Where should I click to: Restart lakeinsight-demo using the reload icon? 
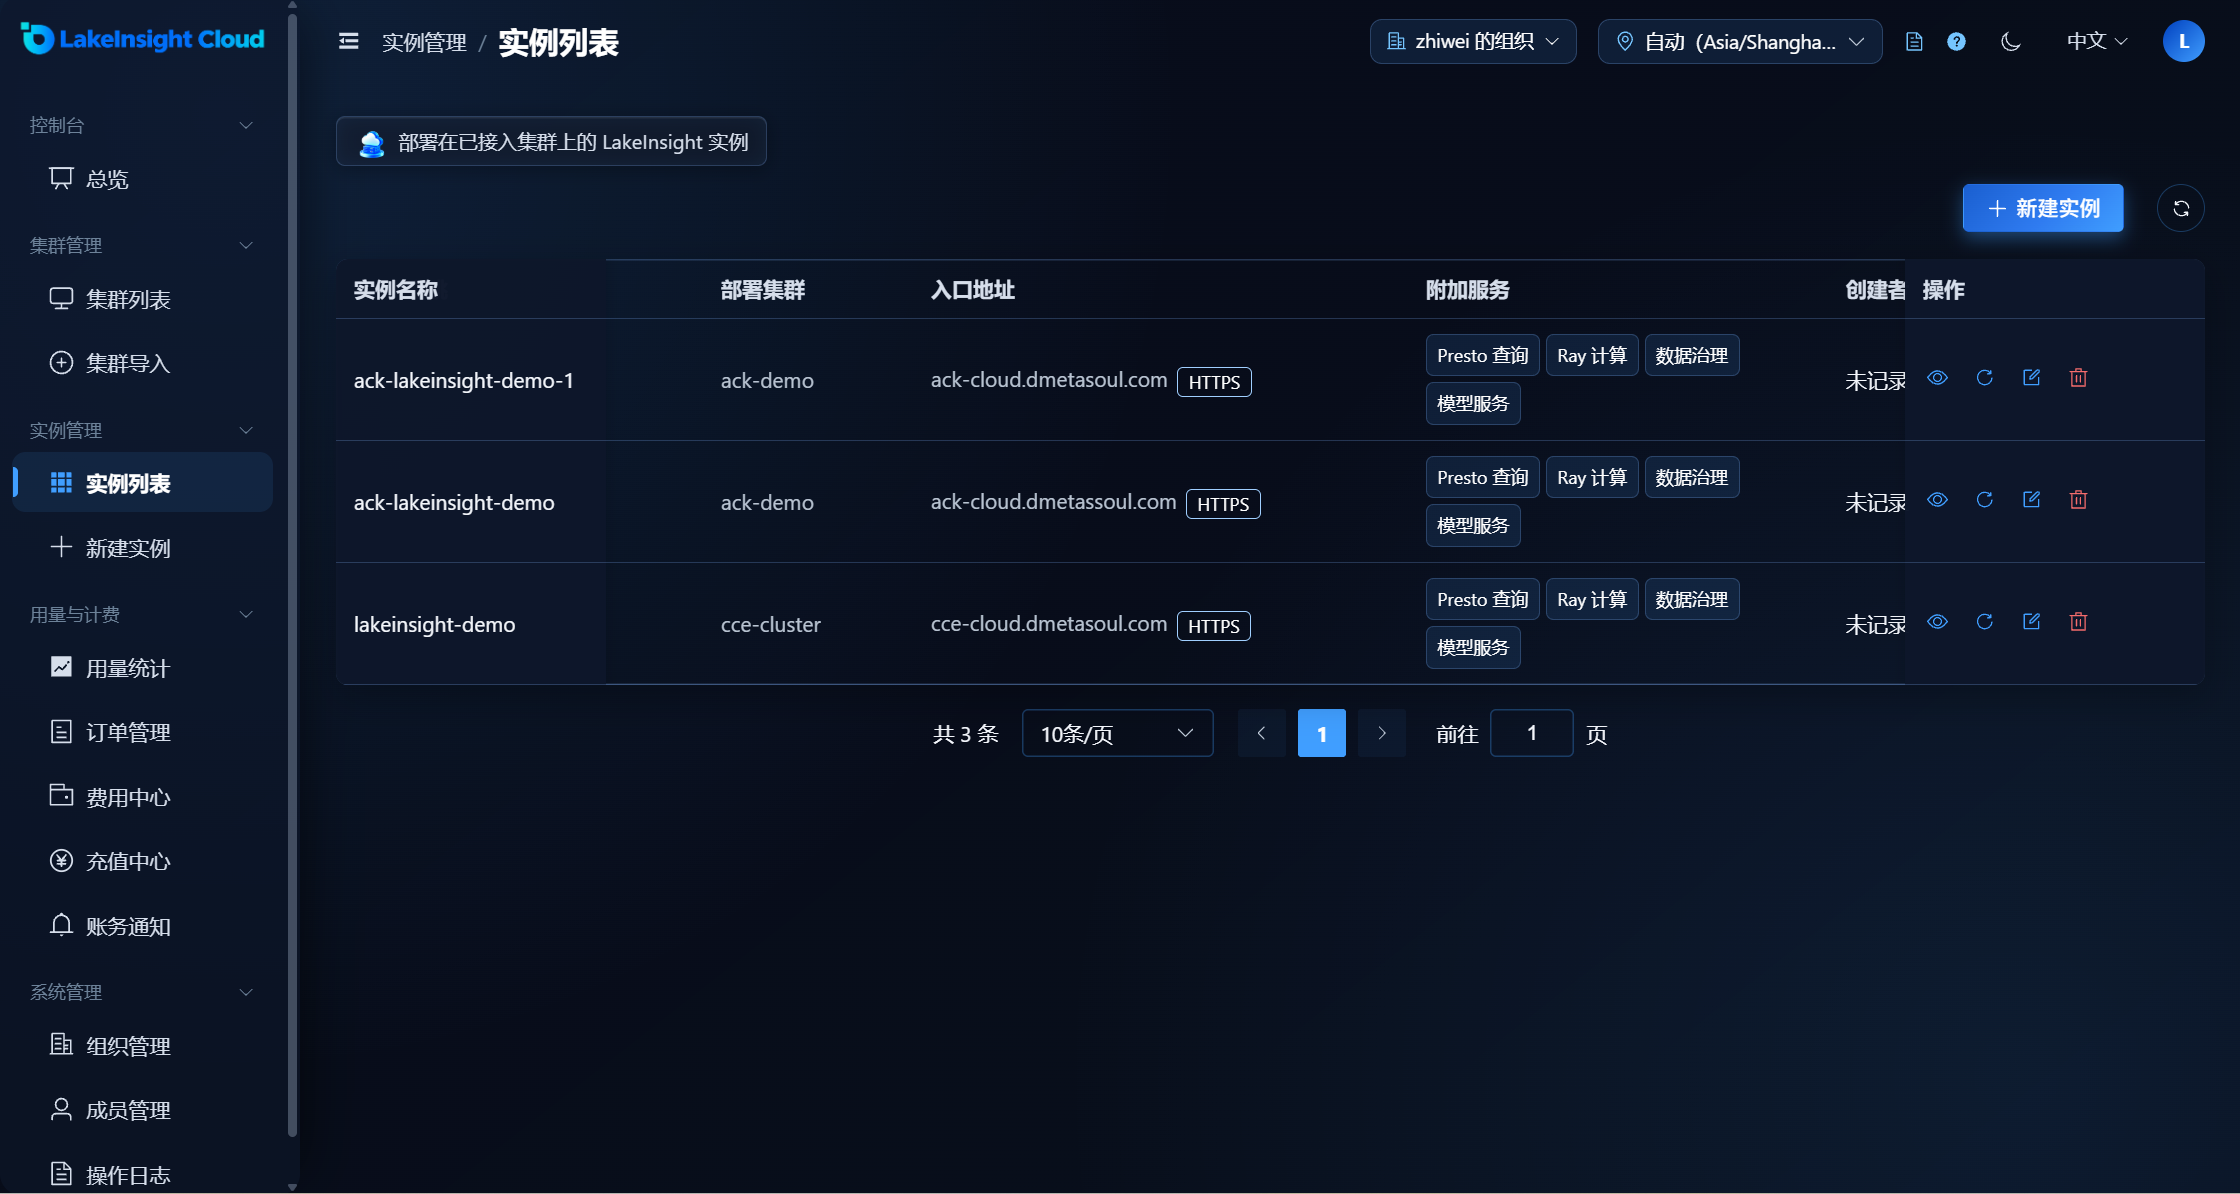(x=1984, y=622)
